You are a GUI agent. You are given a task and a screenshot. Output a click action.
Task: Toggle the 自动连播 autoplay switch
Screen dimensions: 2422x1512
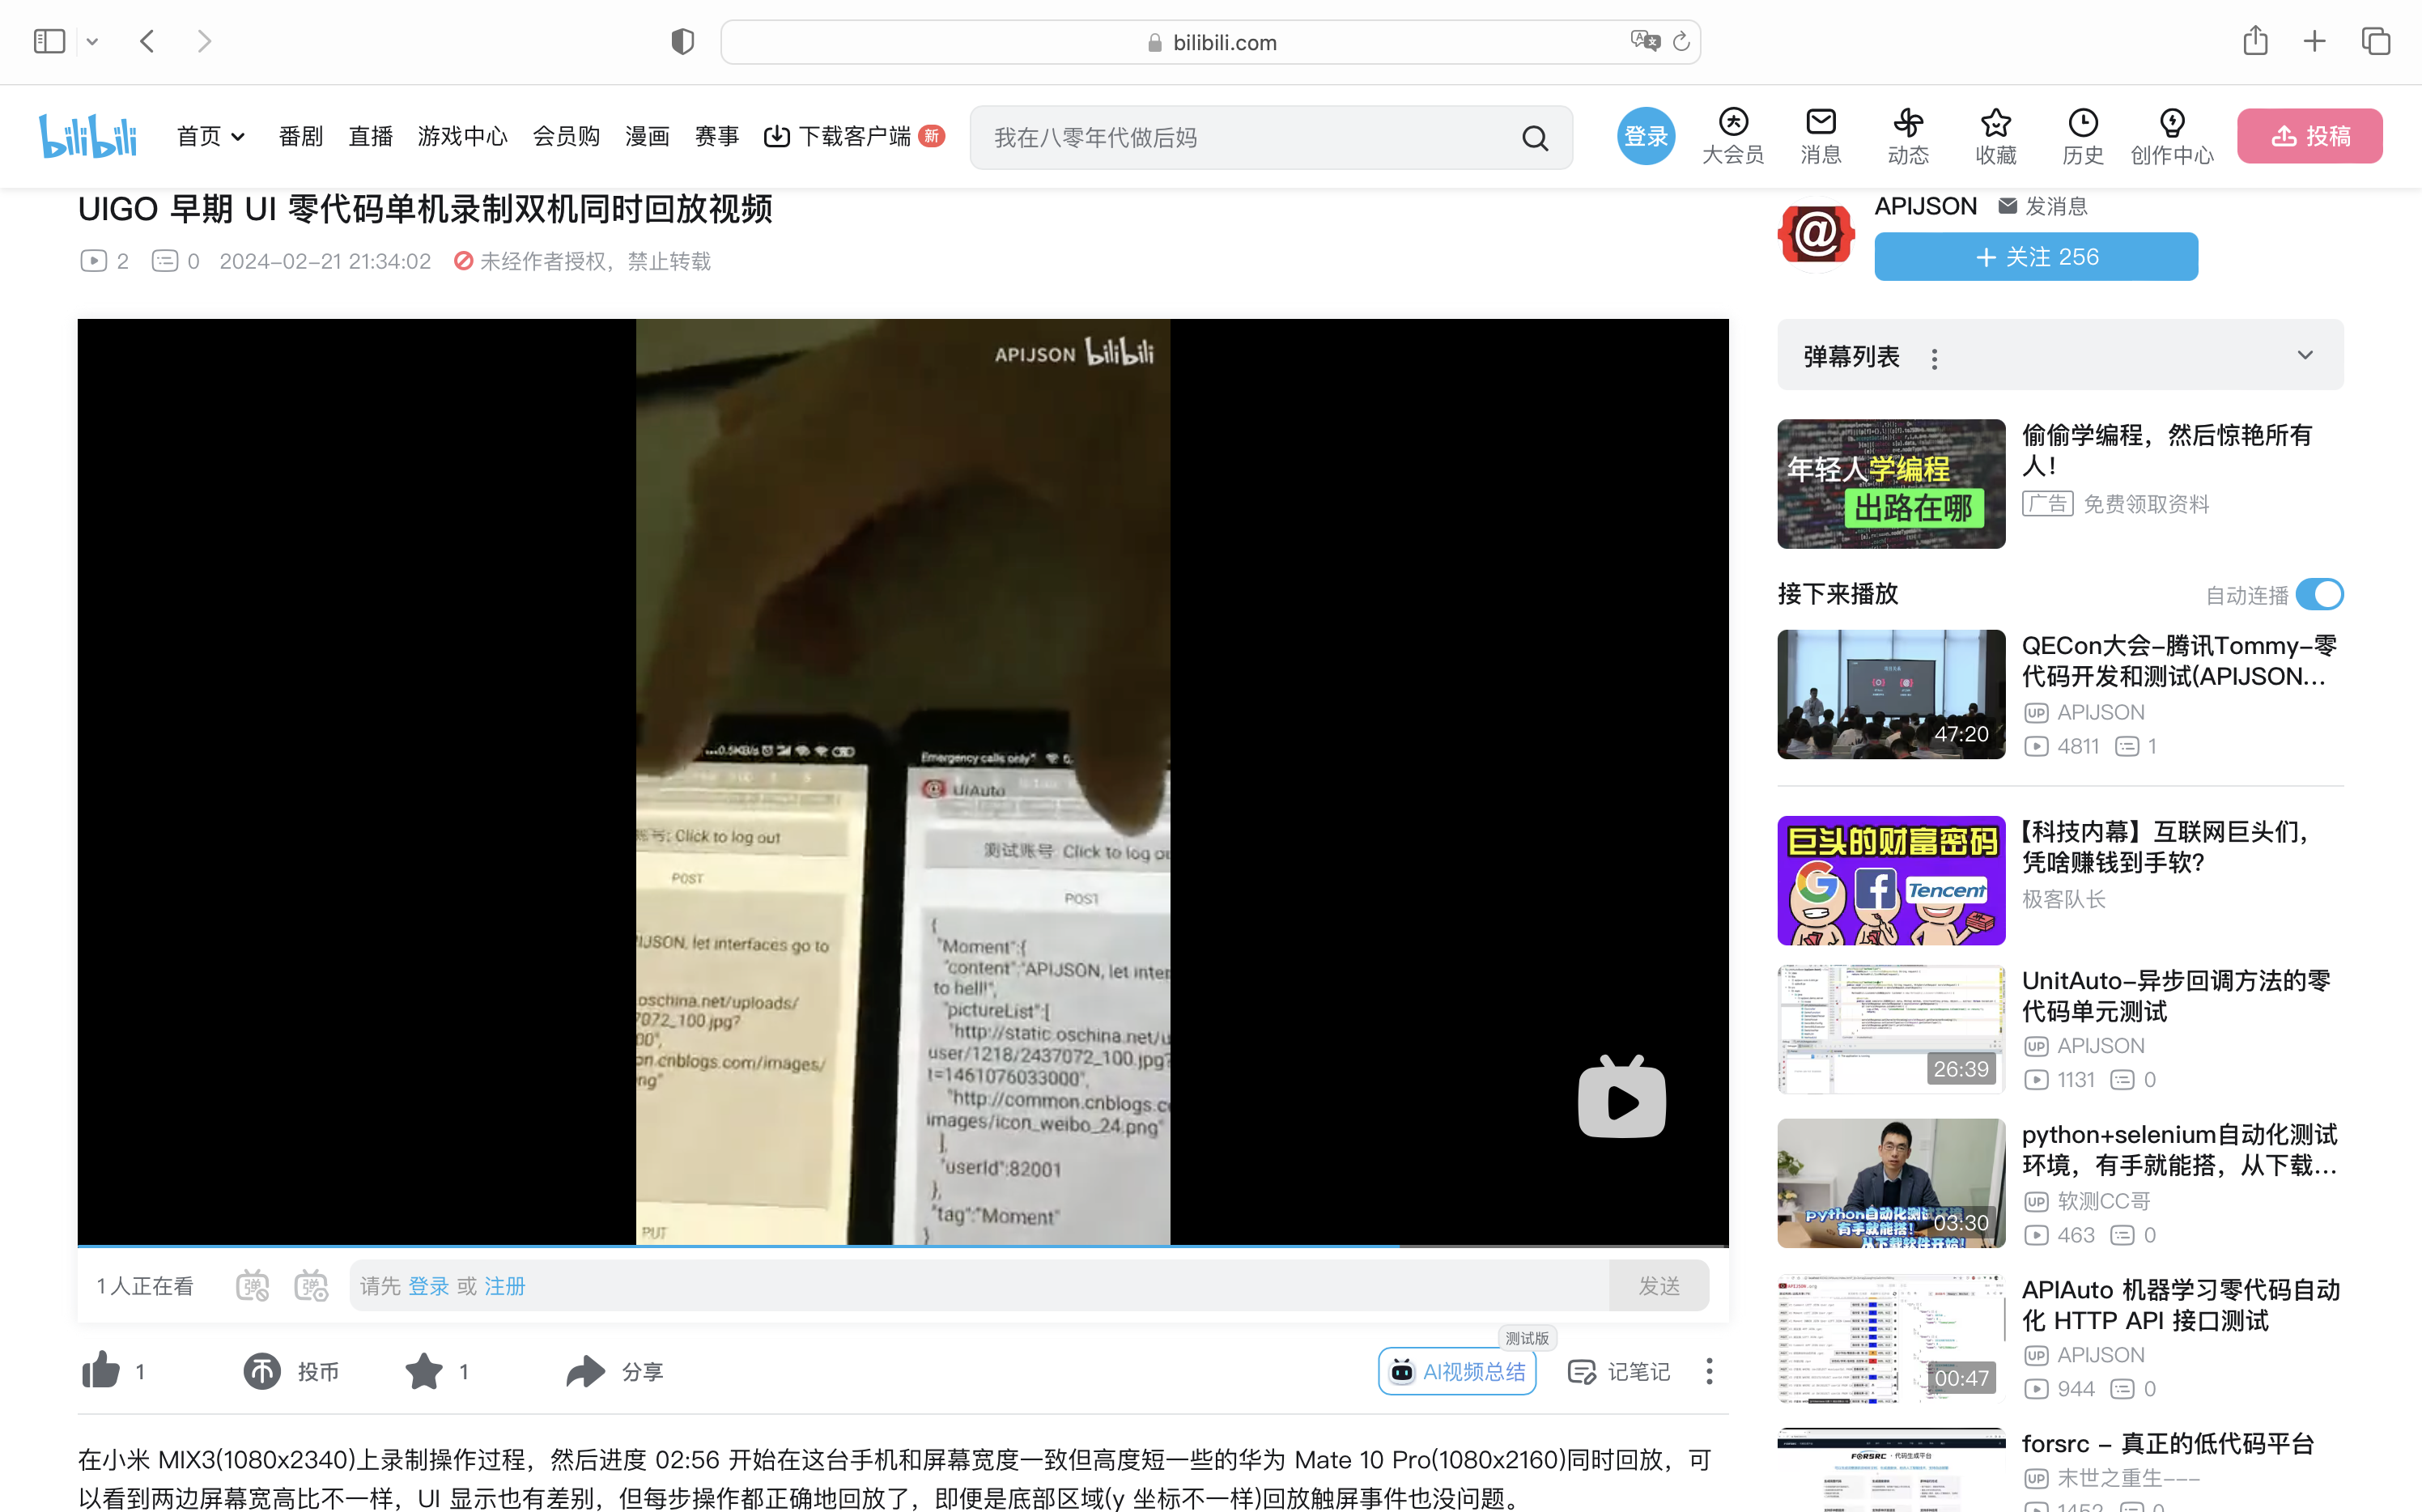click(x=2318, y=594)
